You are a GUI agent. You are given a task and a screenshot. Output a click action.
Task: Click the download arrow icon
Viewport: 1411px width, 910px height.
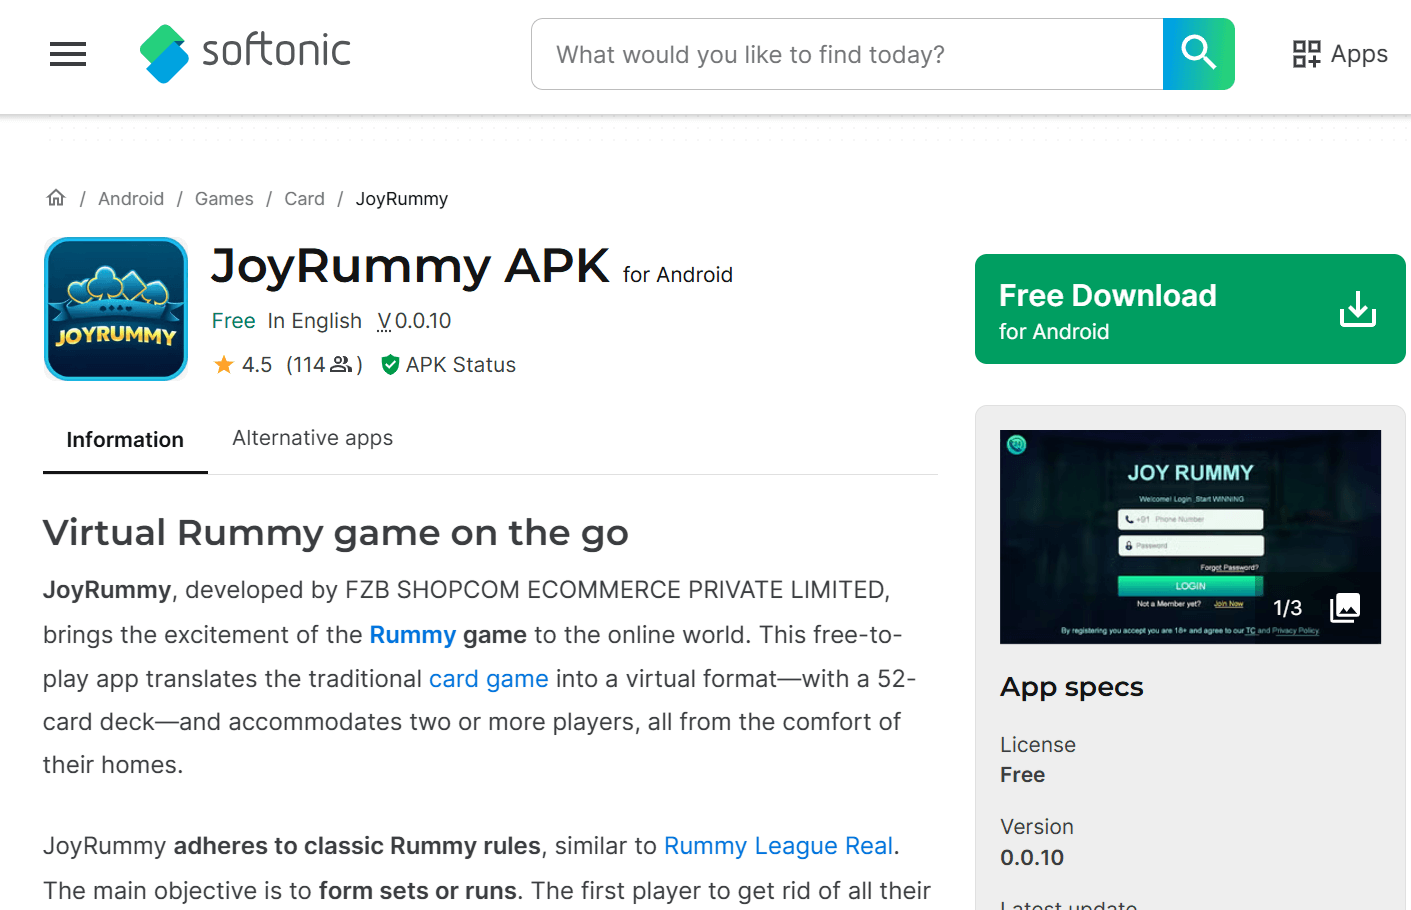[1357, 309]
